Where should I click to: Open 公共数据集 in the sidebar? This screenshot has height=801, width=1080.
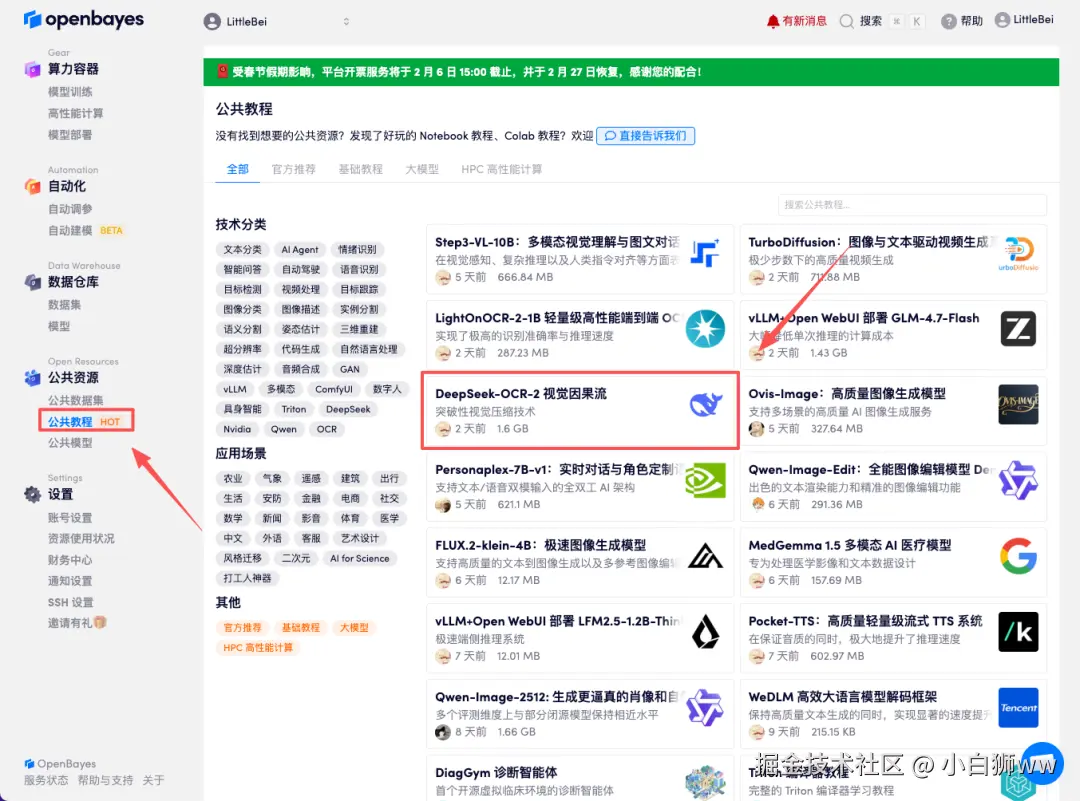coord(75,400)
